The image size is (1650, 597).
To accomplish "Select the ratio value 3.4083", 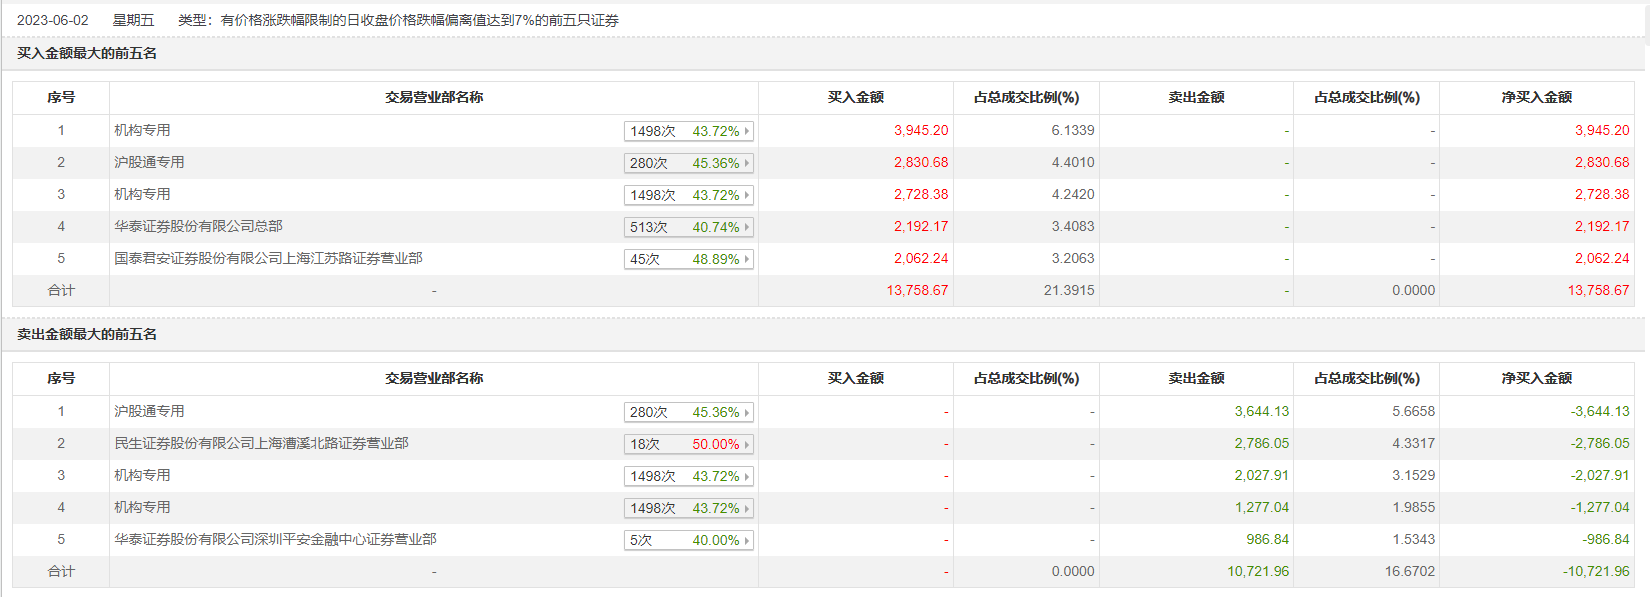I will click(1073, 226).
